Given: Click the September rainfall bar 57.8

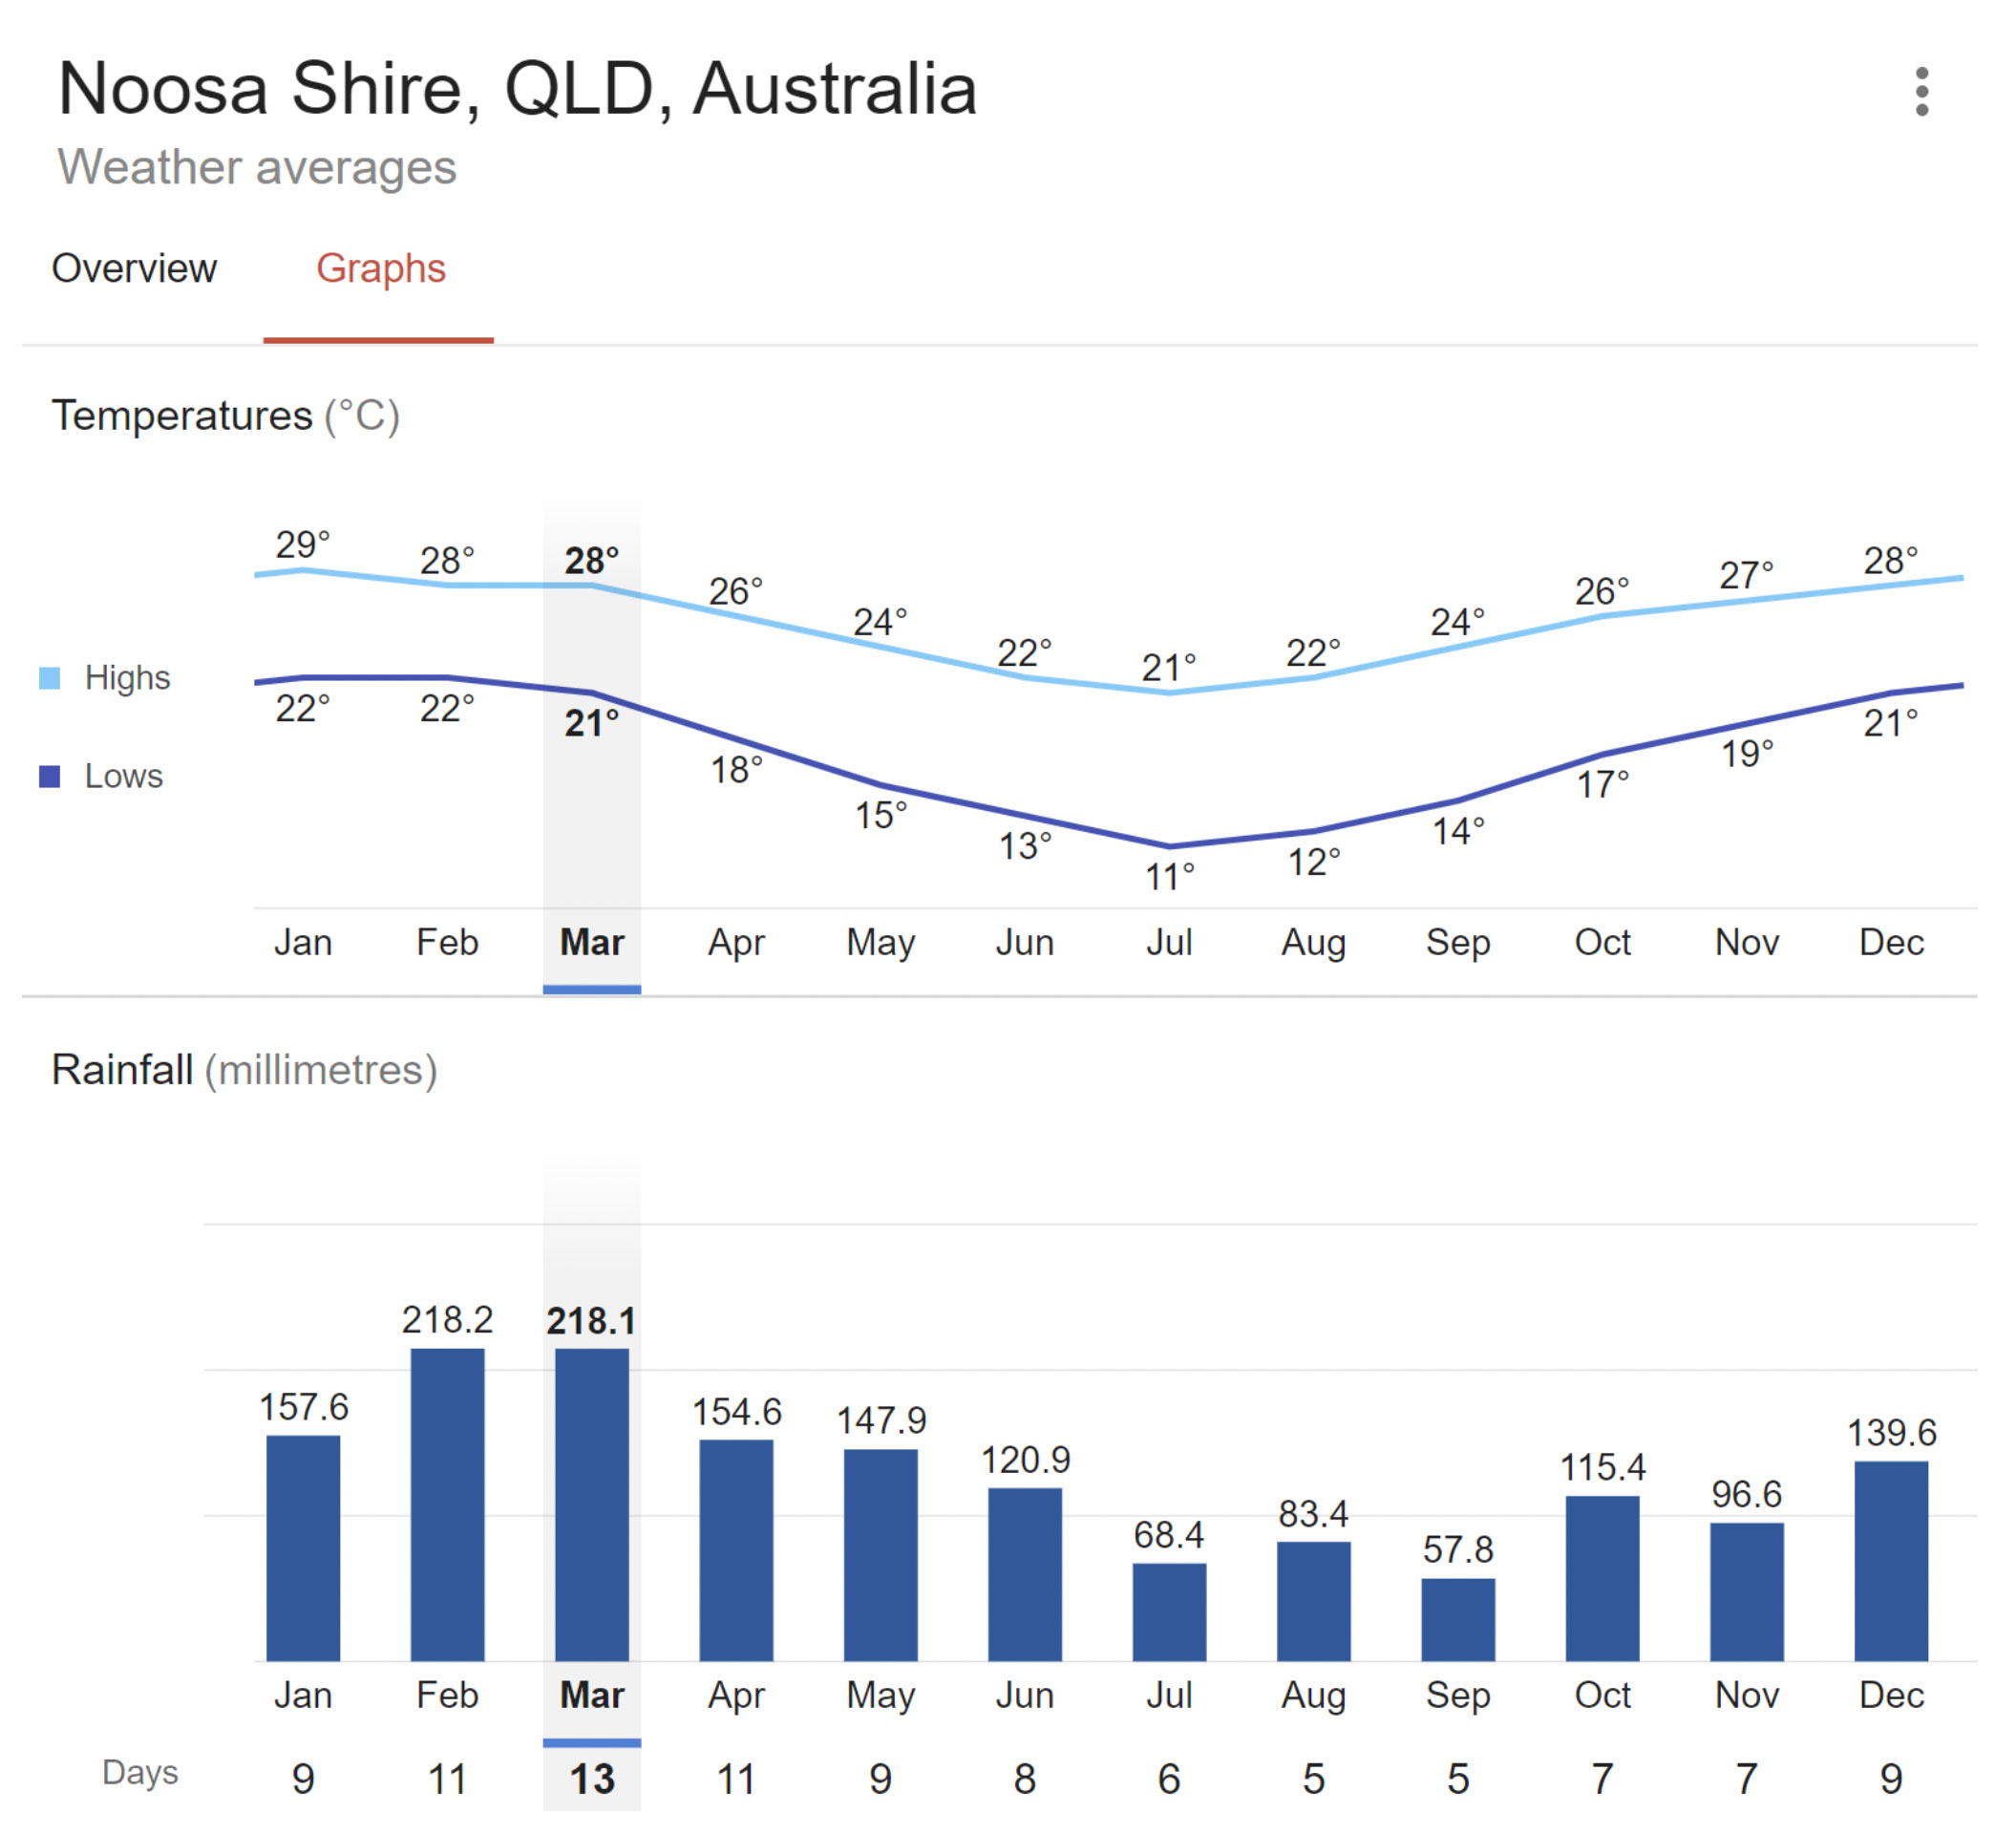Looking at the screenshot, I should (x=1458, y=1620).
